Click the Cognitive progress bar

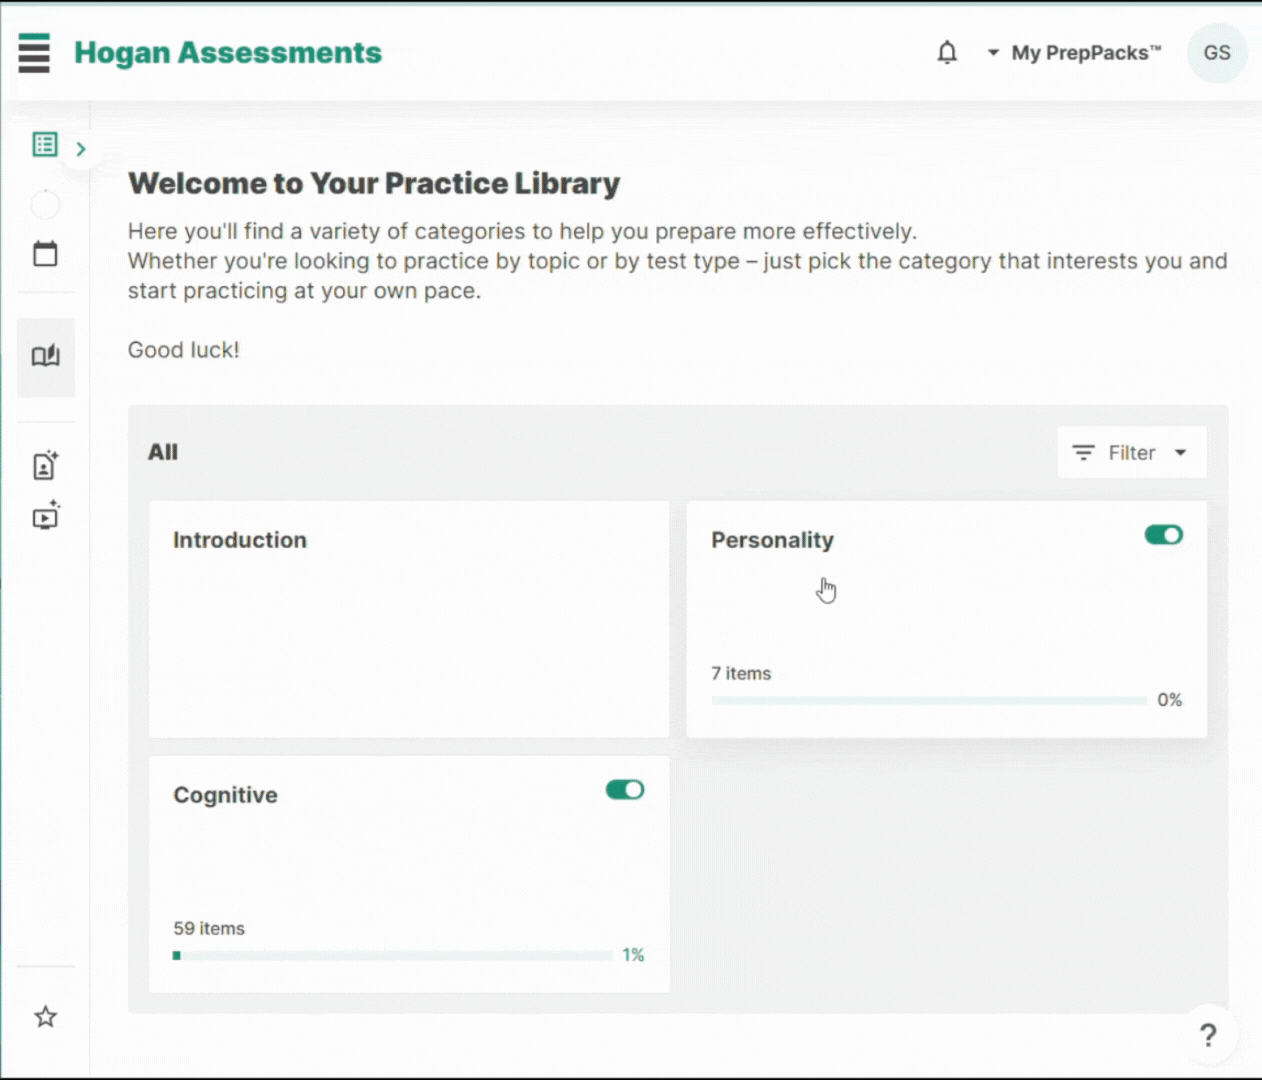393,955
